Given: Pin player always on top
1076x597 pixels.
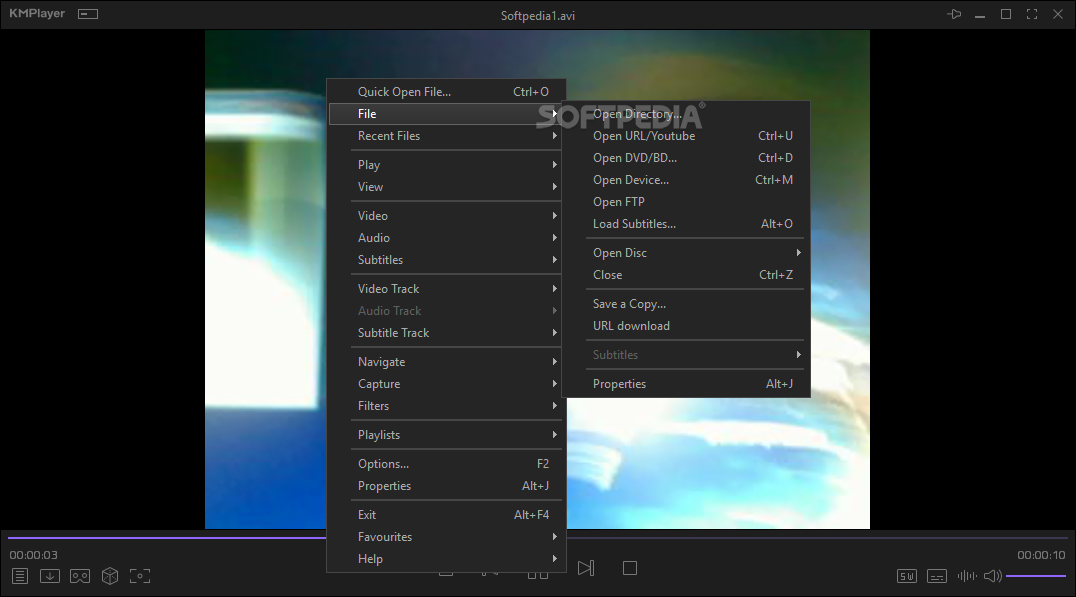Looking at the screenshot, I should (955, 14).
